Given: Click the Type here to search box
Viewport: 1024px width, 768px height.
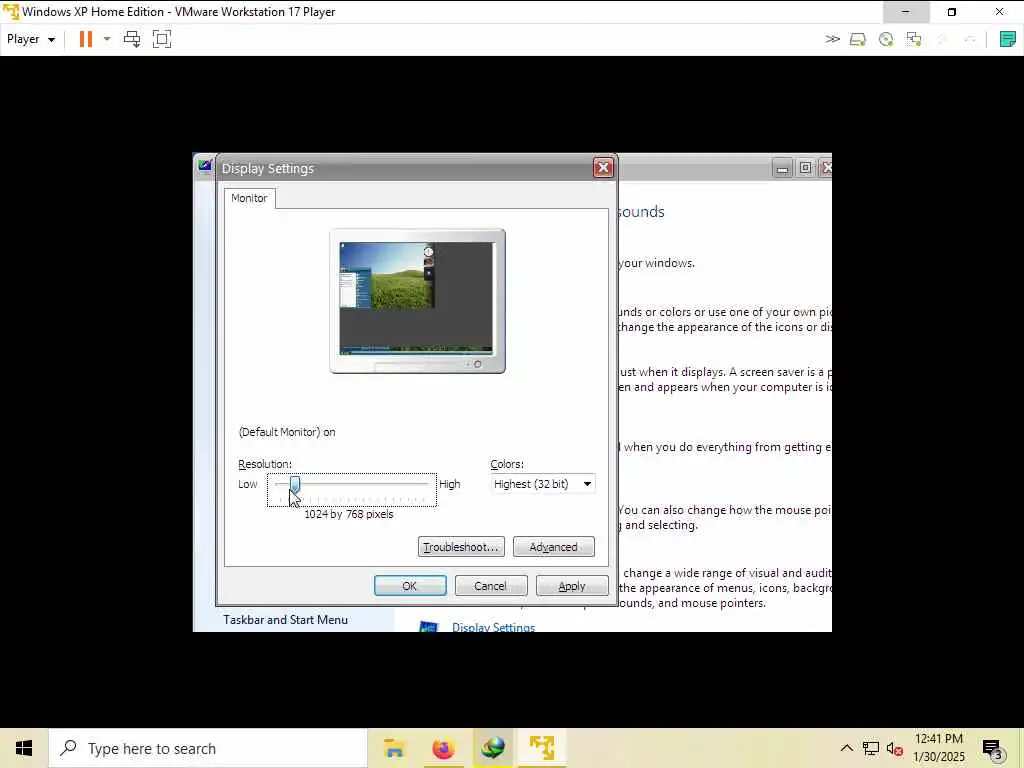Looking at the screenshot, I should [208, 748].
